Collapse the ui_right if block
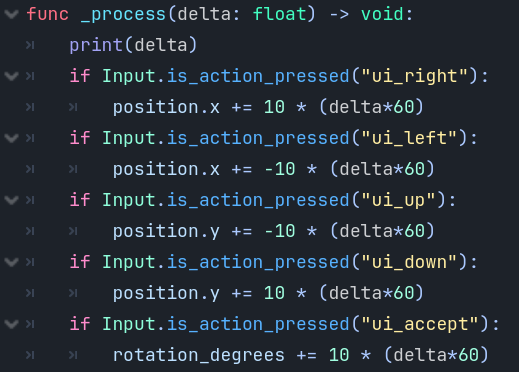The height and width of the screenshot is (372, 519). 12,76
